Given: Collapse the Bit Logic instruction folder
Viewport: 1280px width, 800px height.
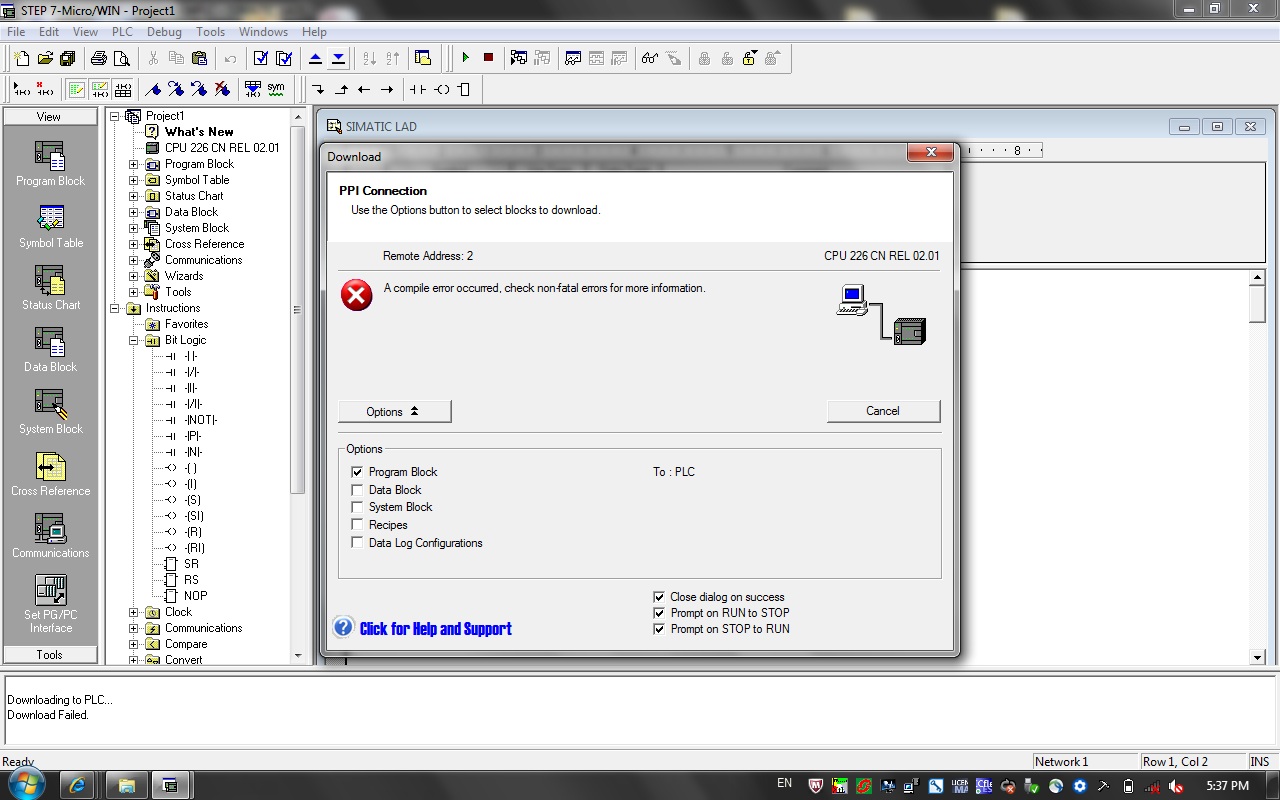Looking at the screenshot, I should tap(134, 340).
